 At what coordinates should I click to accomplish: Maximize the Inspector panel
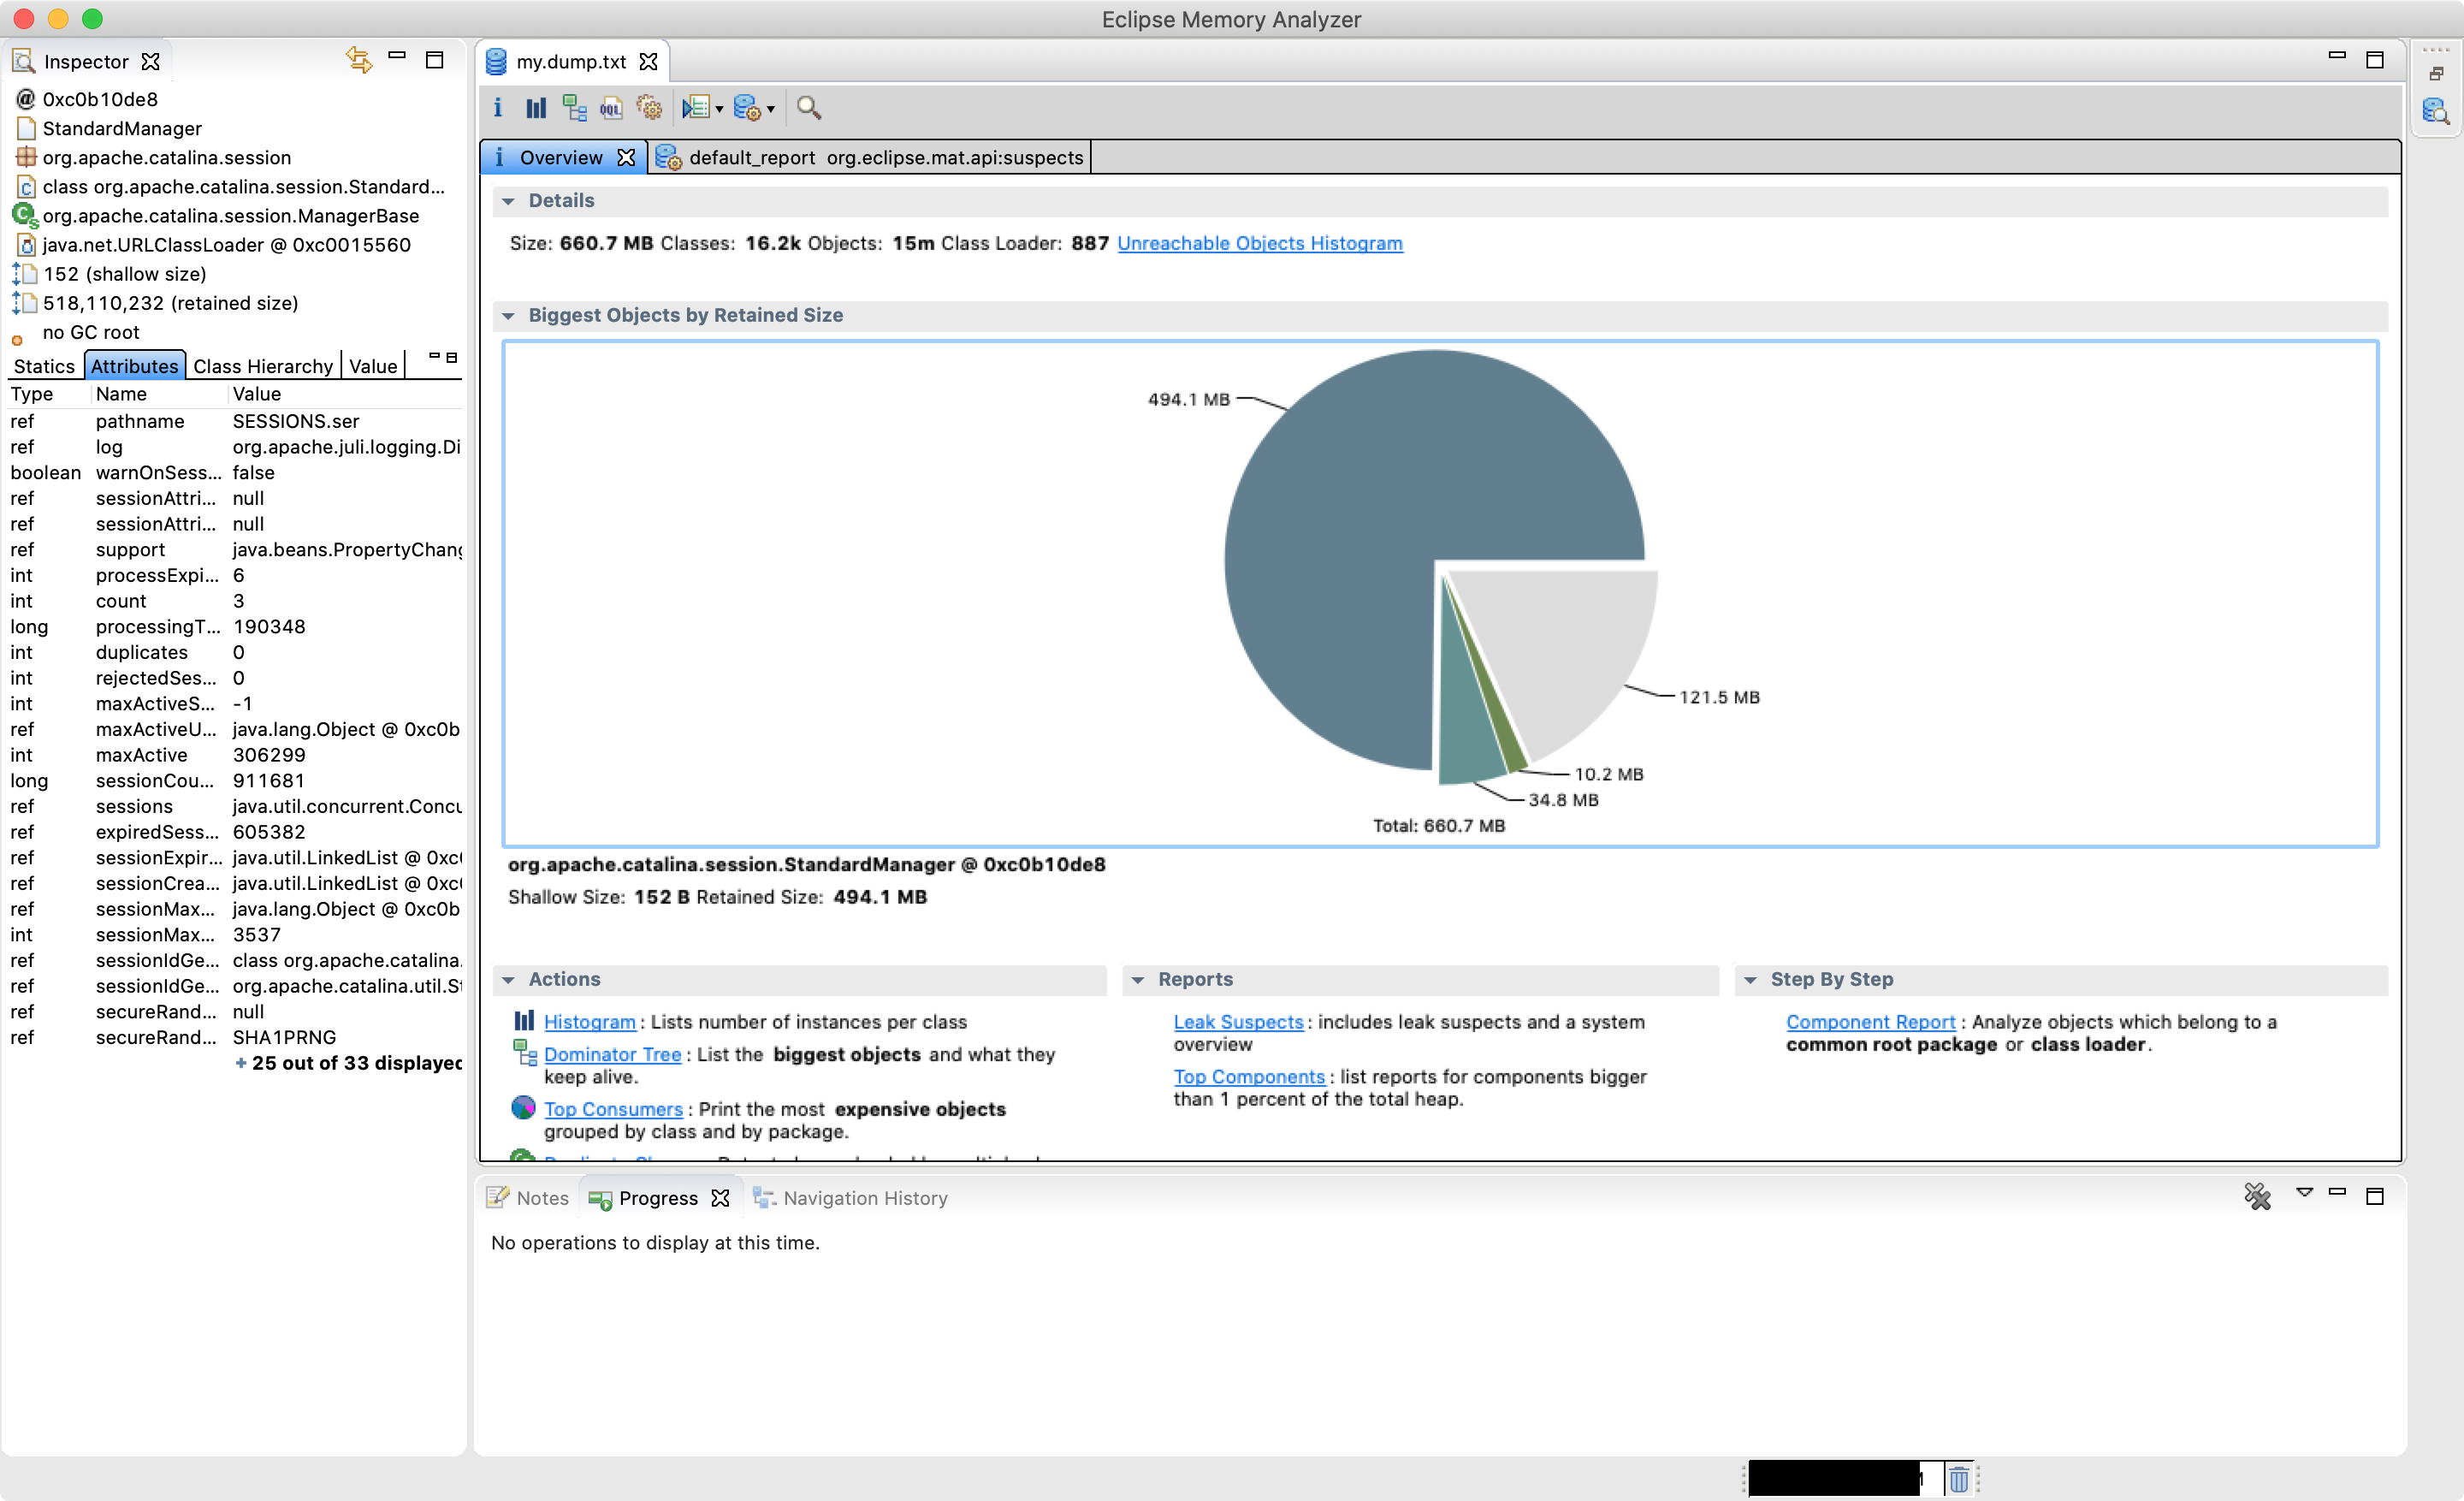point(435,60)
